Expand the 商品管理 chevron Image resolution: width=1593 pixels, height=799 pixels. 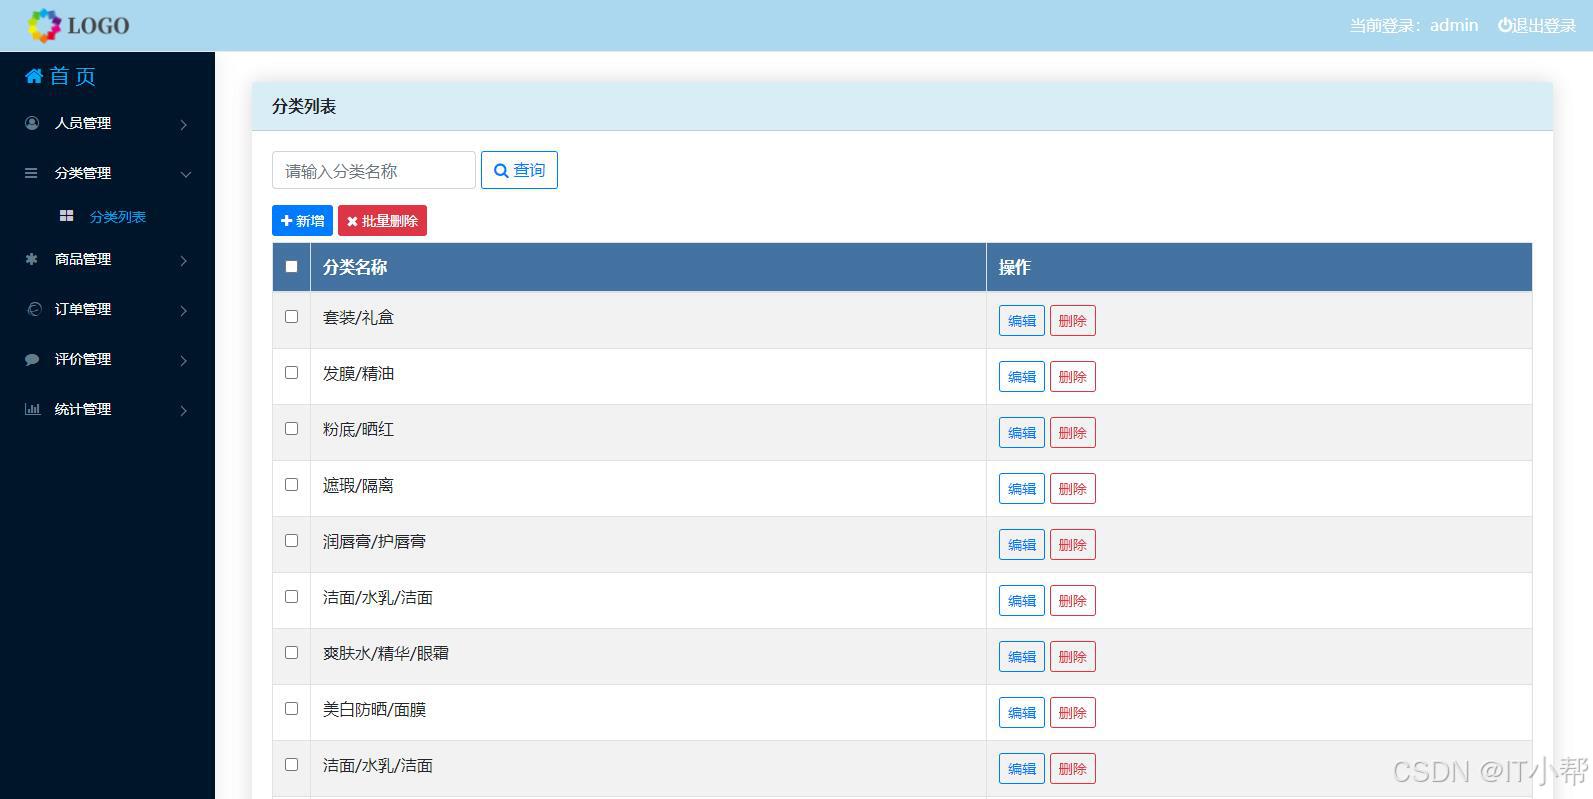coord(184,260)
